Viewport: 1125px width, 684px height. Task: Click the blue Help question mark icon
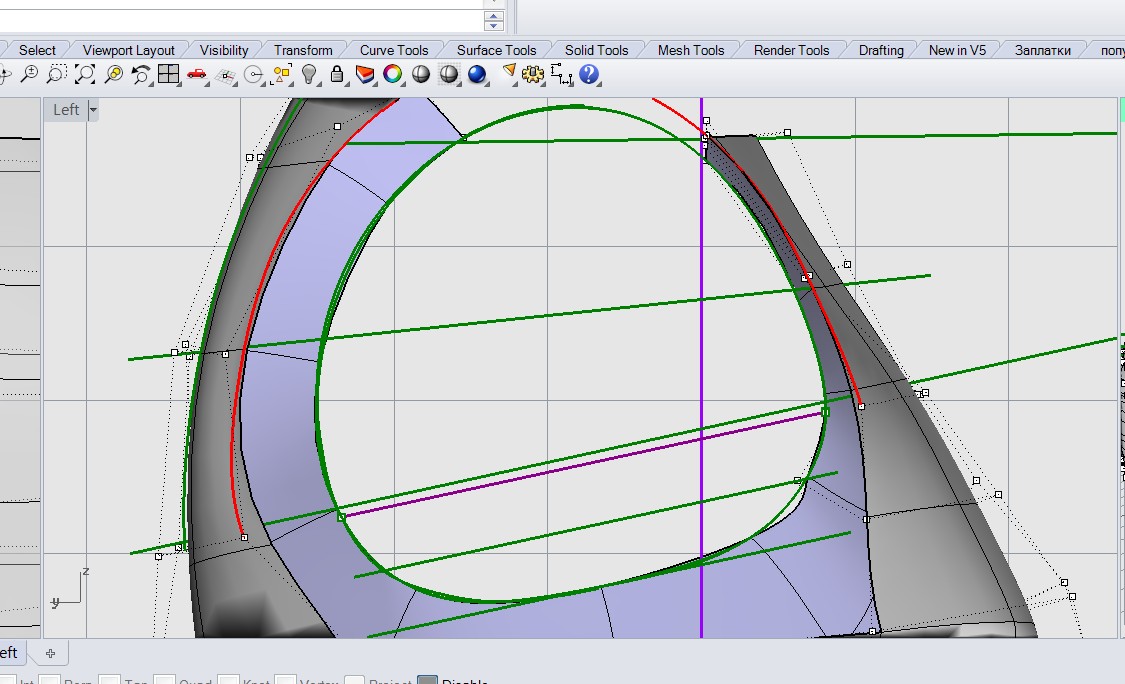click(589, 74)
